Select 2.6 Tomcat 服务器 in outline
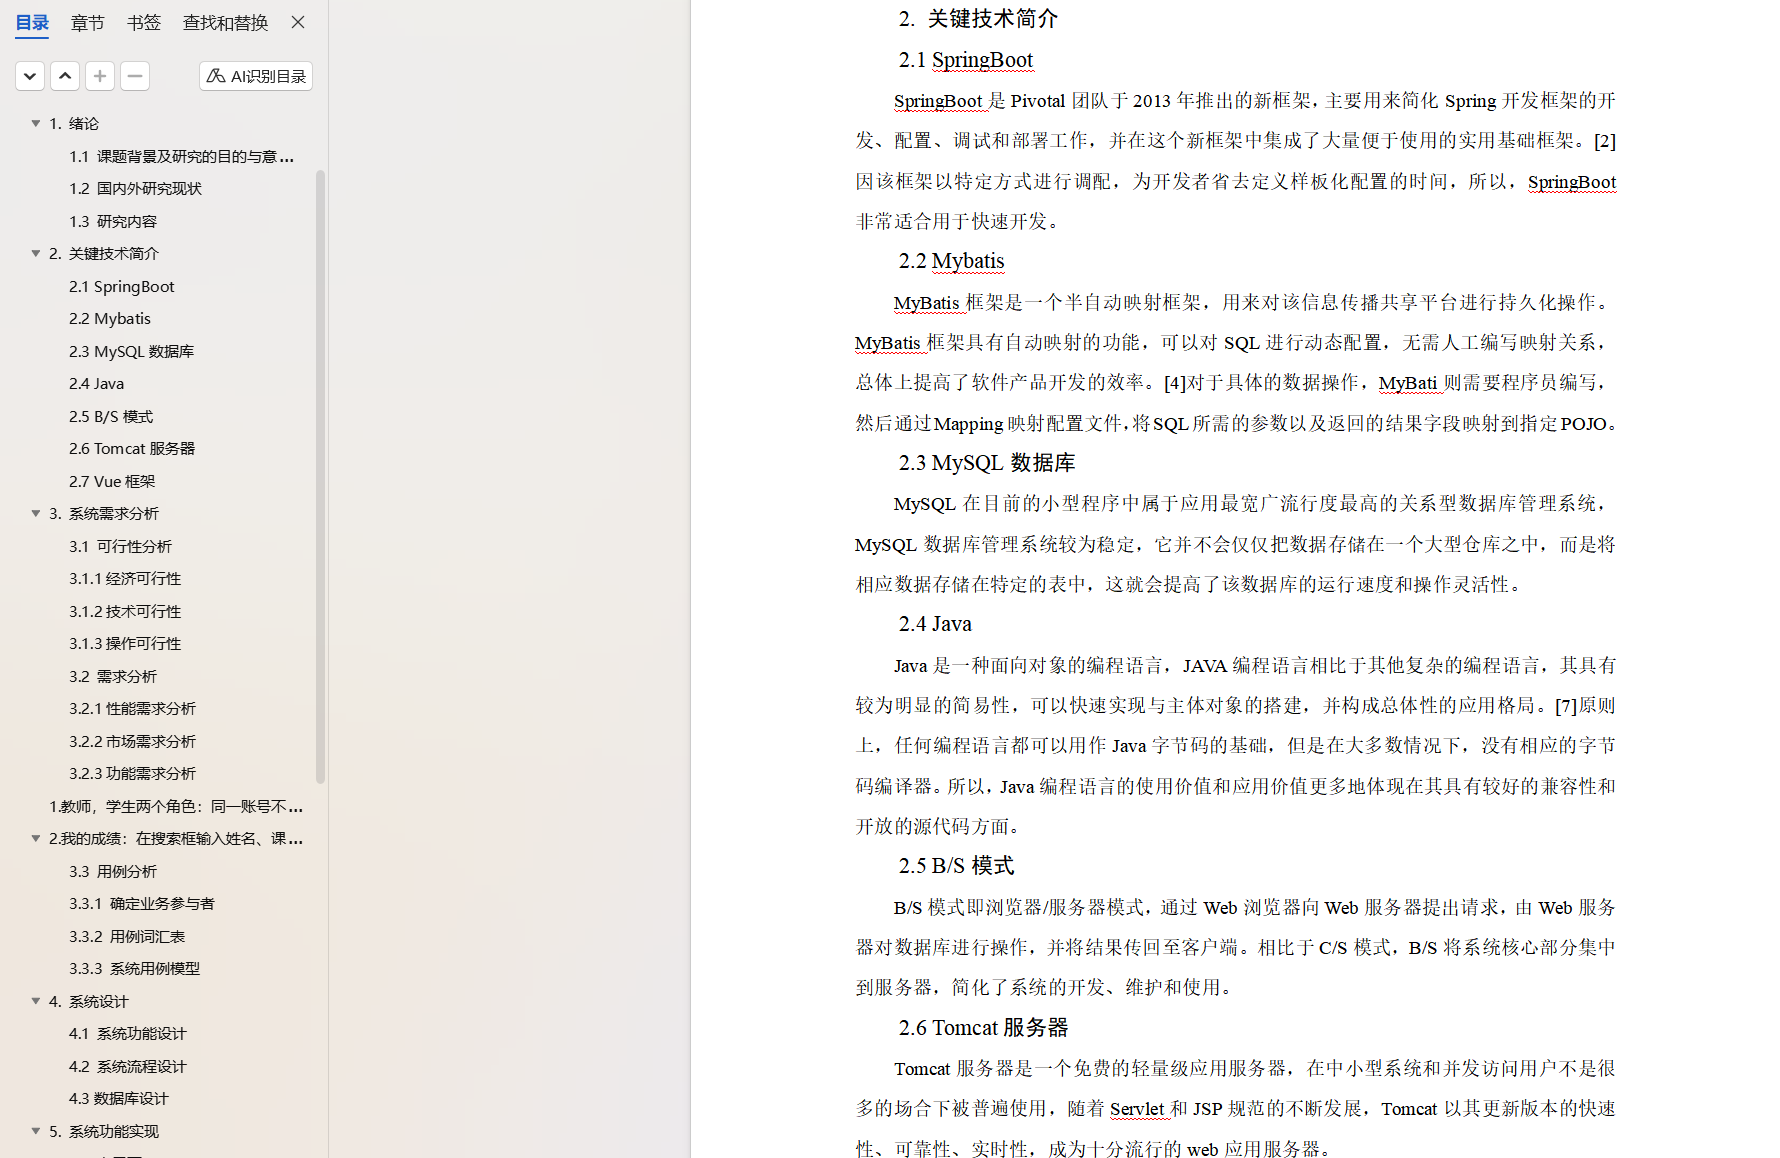Image resolution: width=1780 pixels, height=1158 pixels. point(132,449)
